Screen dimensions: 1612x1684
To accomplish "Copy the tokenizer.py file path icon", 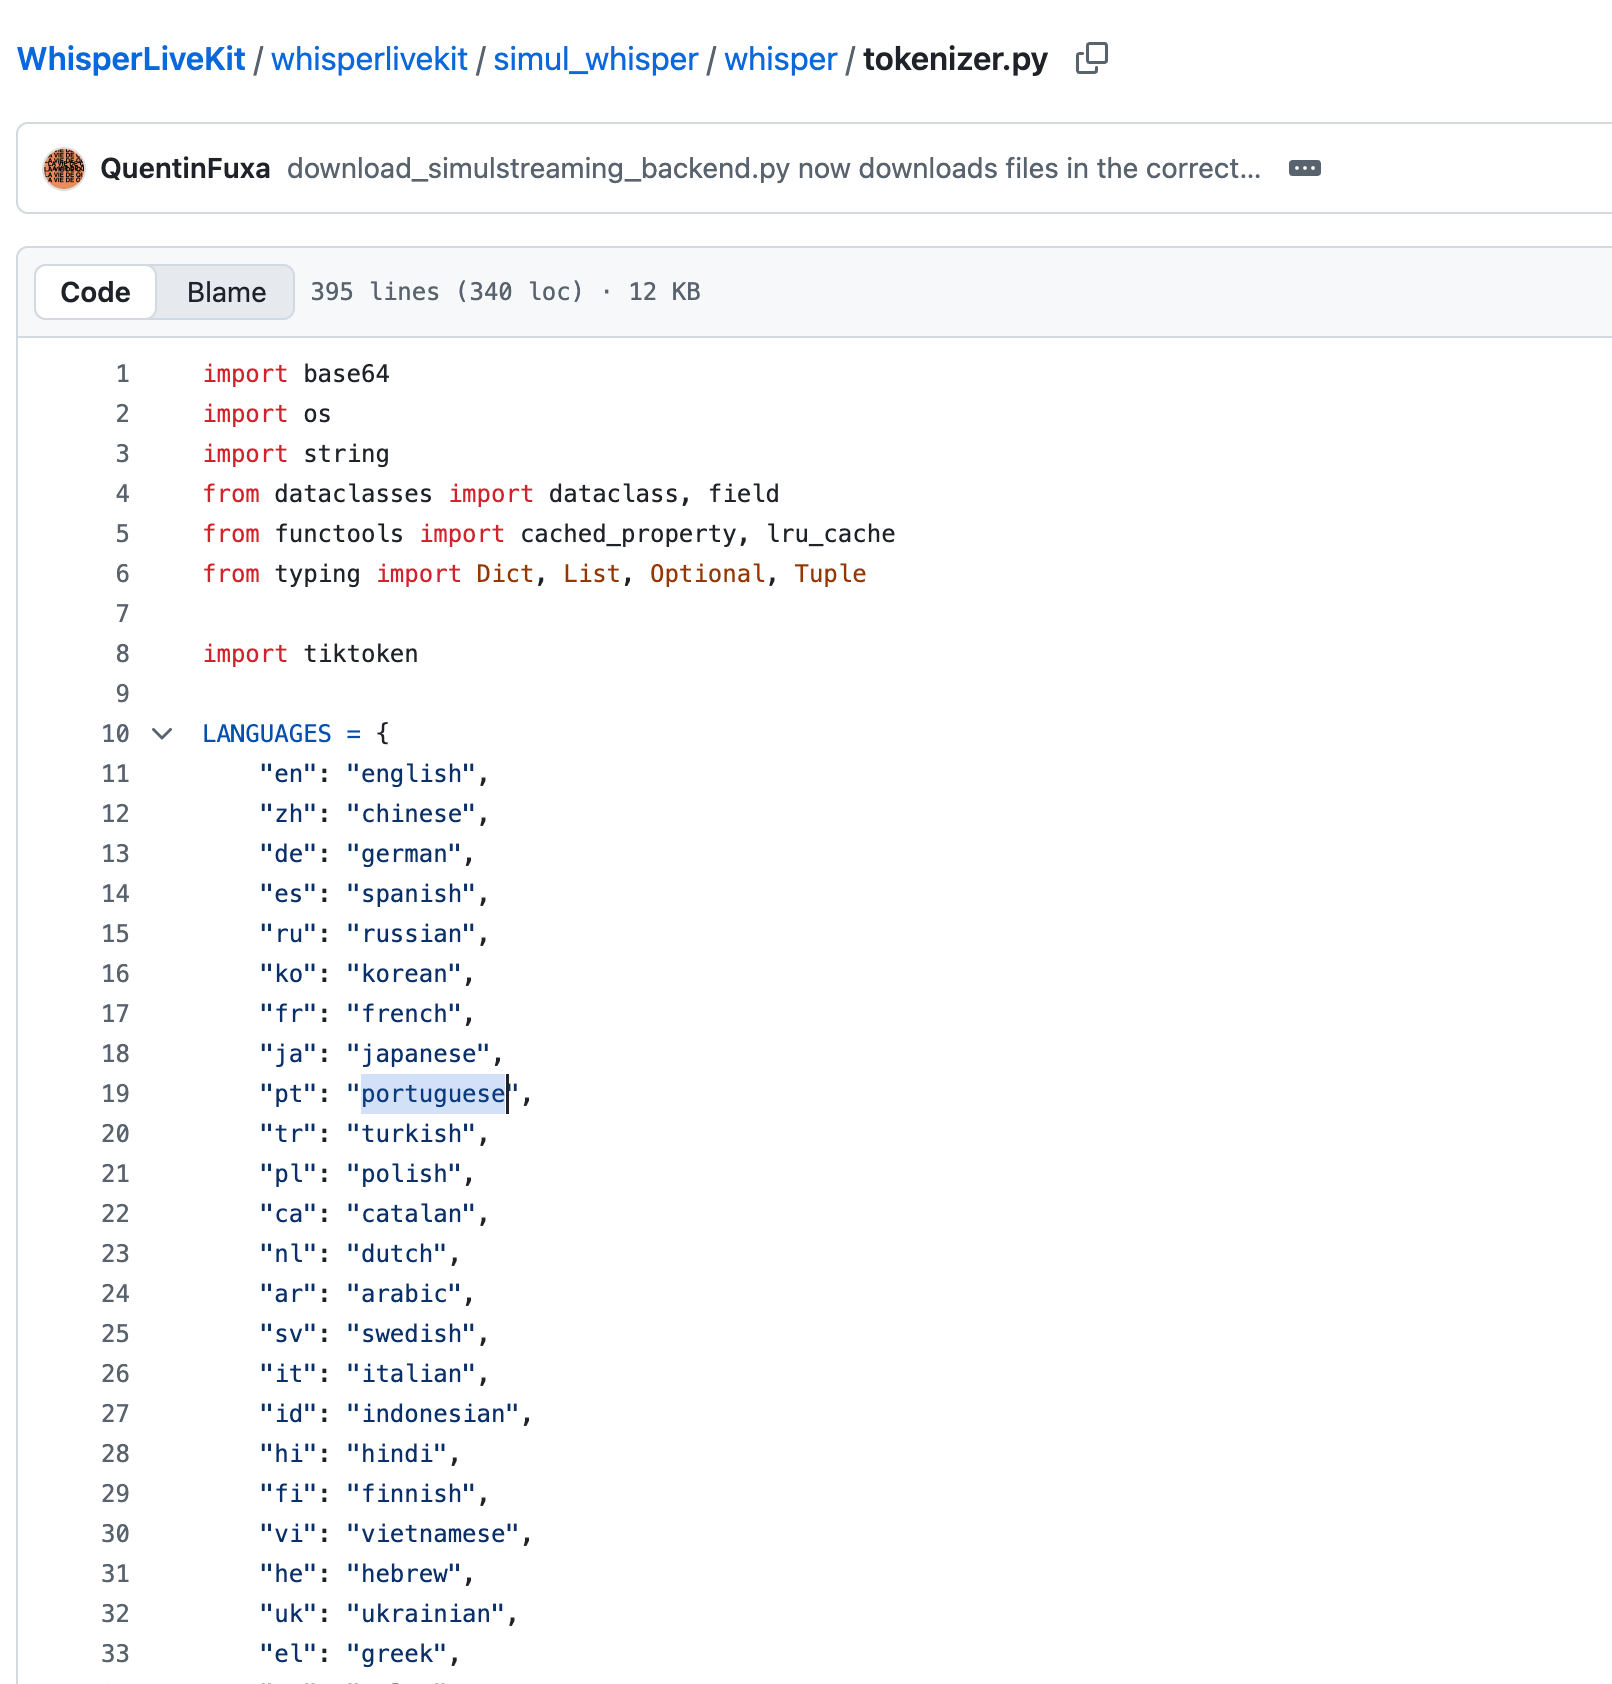I will tap(1091, 59).
